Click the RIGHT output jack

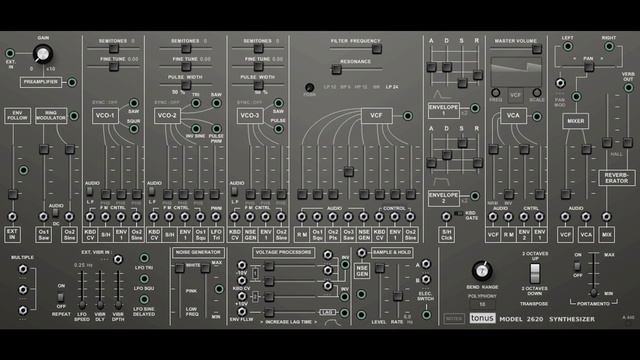click(609, 47)
